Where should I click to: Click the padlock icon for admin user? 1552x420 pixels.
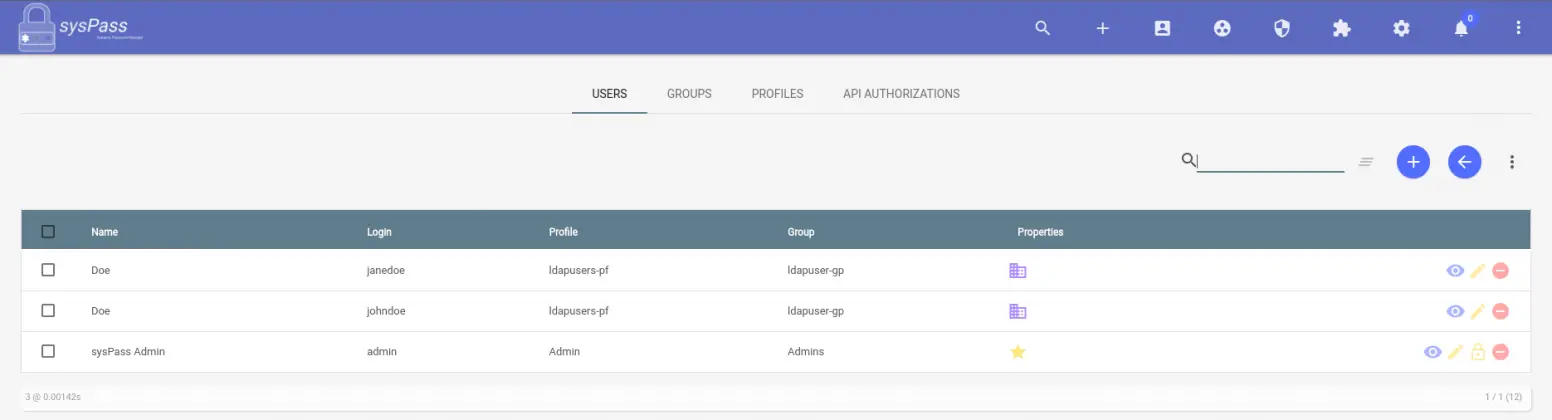1478,352
